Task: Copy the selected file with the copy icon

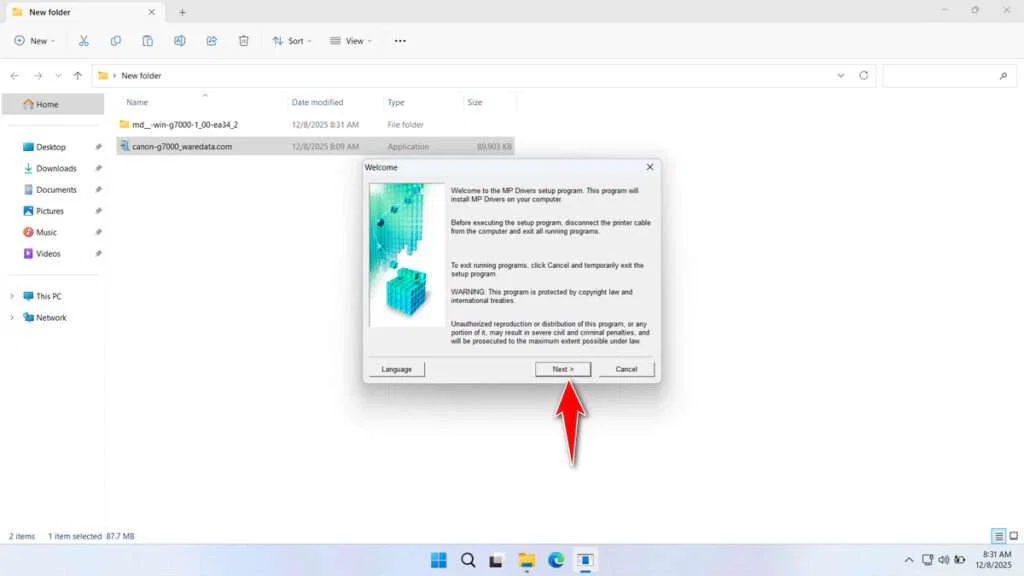Action: (x=116, y=40)
